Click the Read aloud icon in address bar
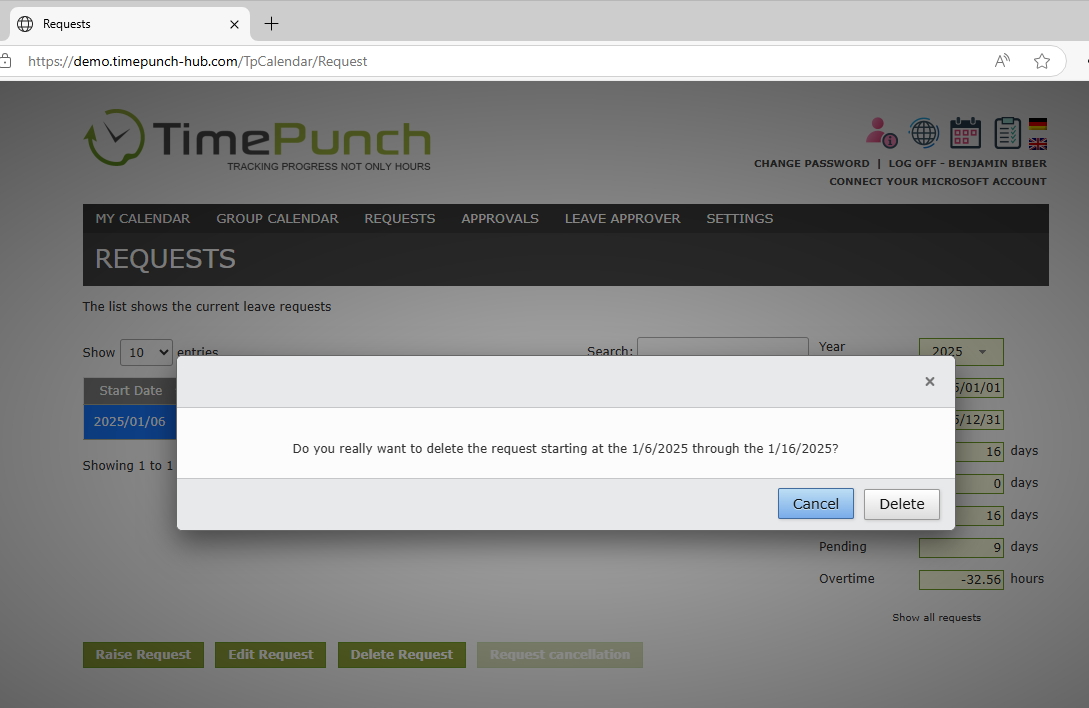Viewport: 1089px width, 708px height. (1002, 61)
